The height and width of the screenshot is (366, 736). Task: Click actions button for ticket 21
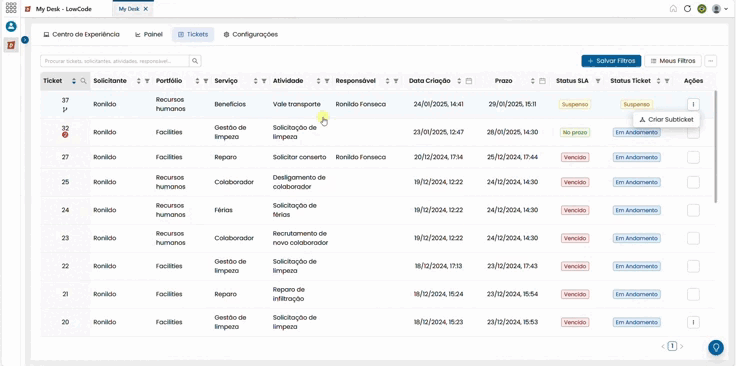tap(693, 294)
